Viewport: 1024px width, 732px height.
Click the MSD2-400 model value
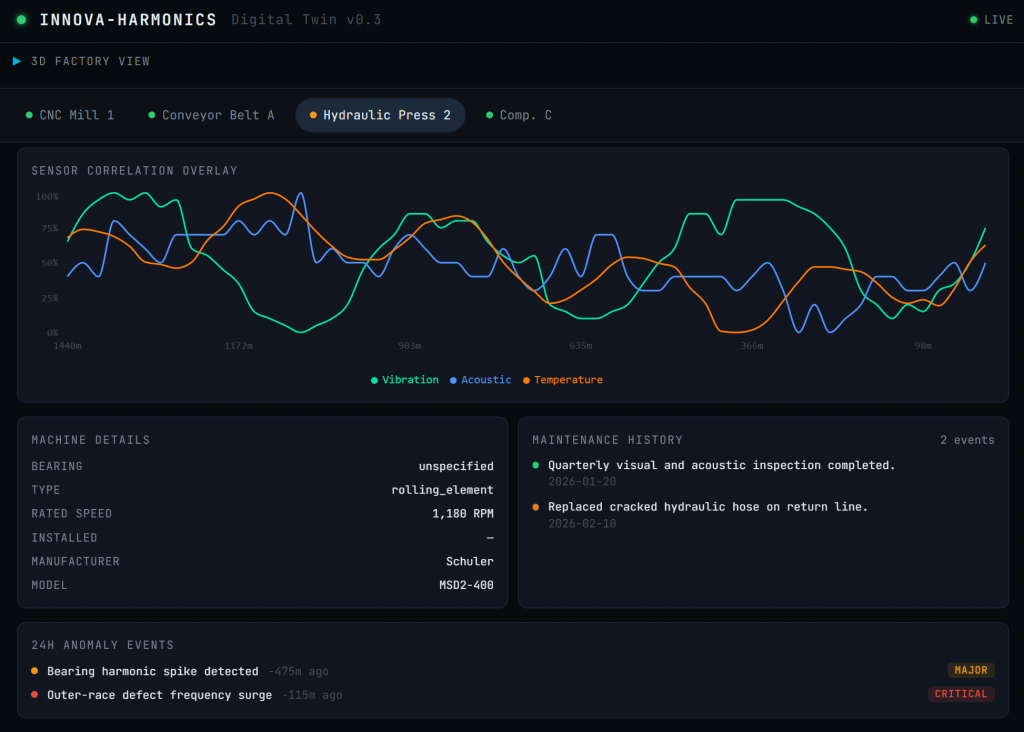466,585
